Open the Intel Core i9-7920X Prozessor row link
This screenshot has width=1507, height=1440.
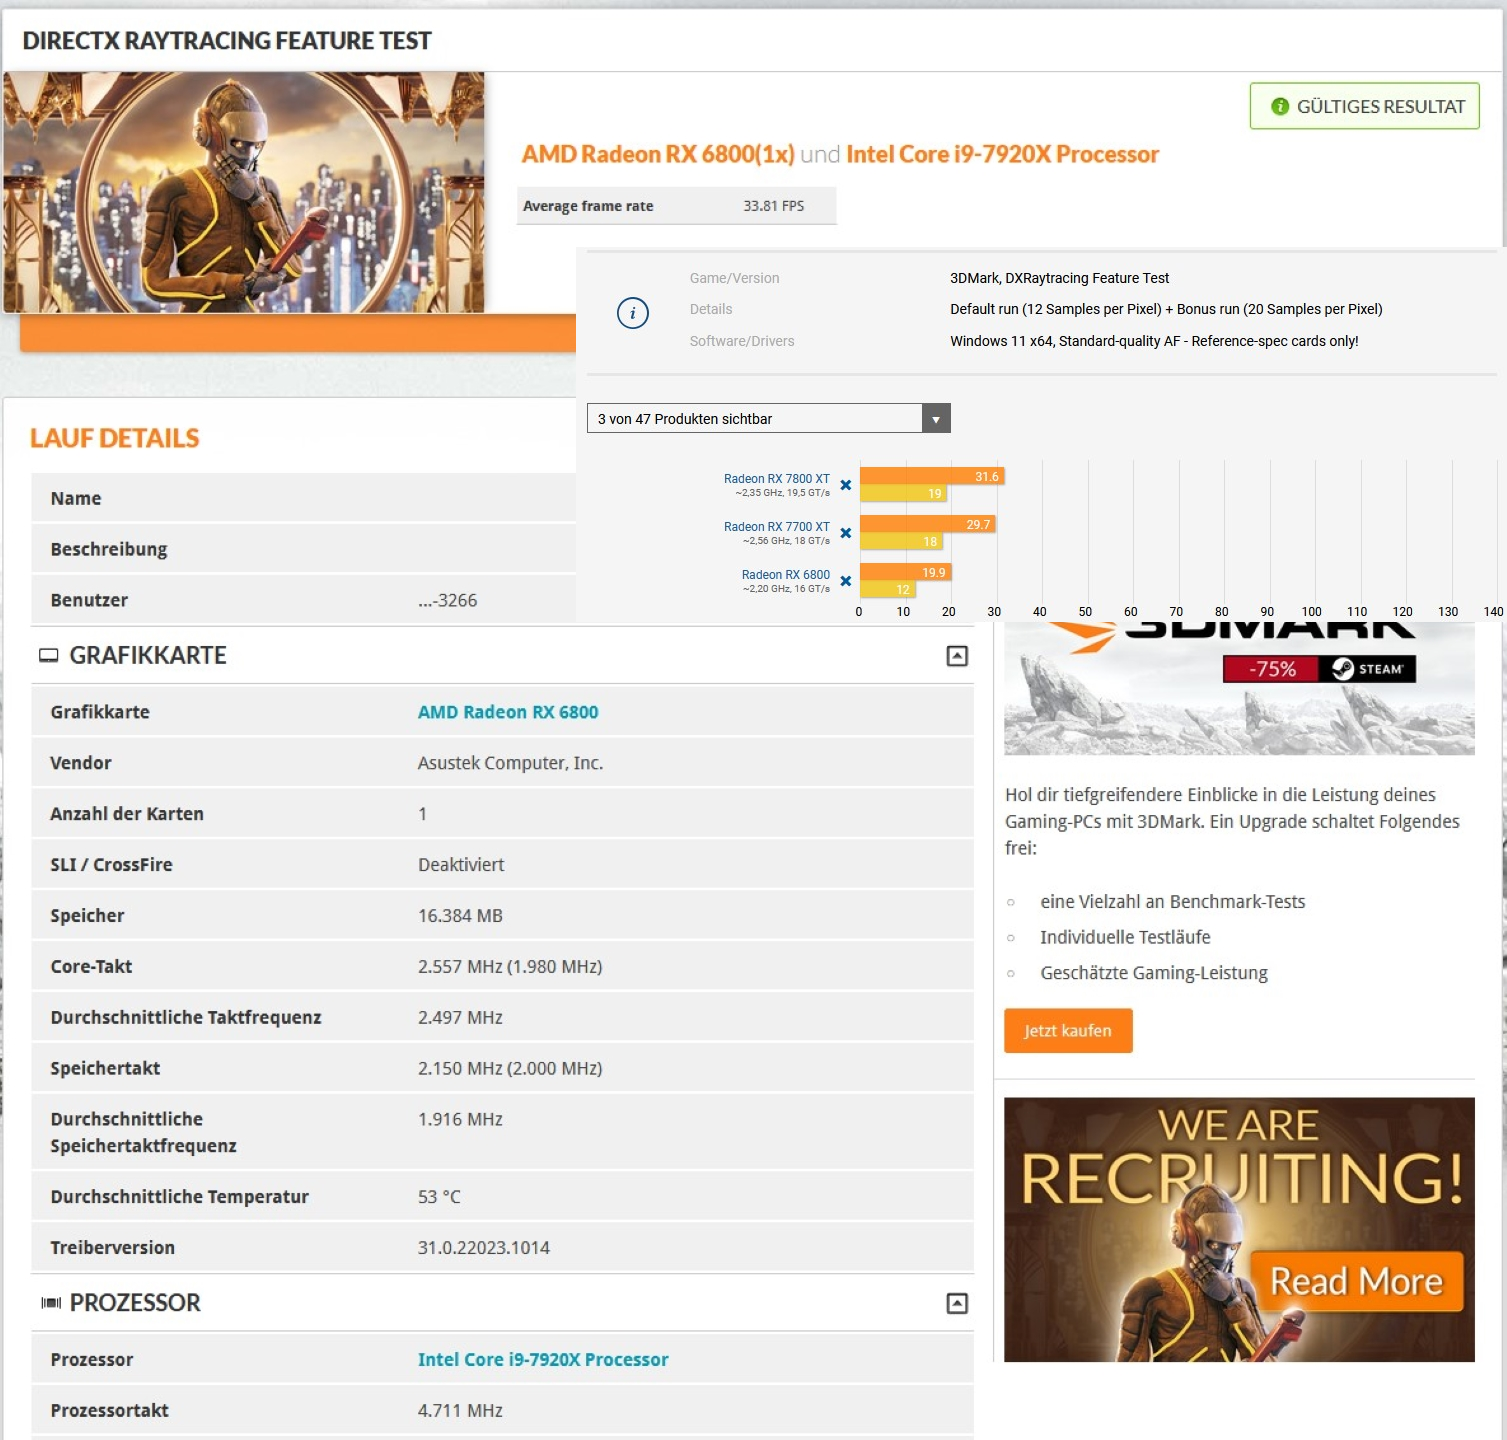pos(543,1359)
